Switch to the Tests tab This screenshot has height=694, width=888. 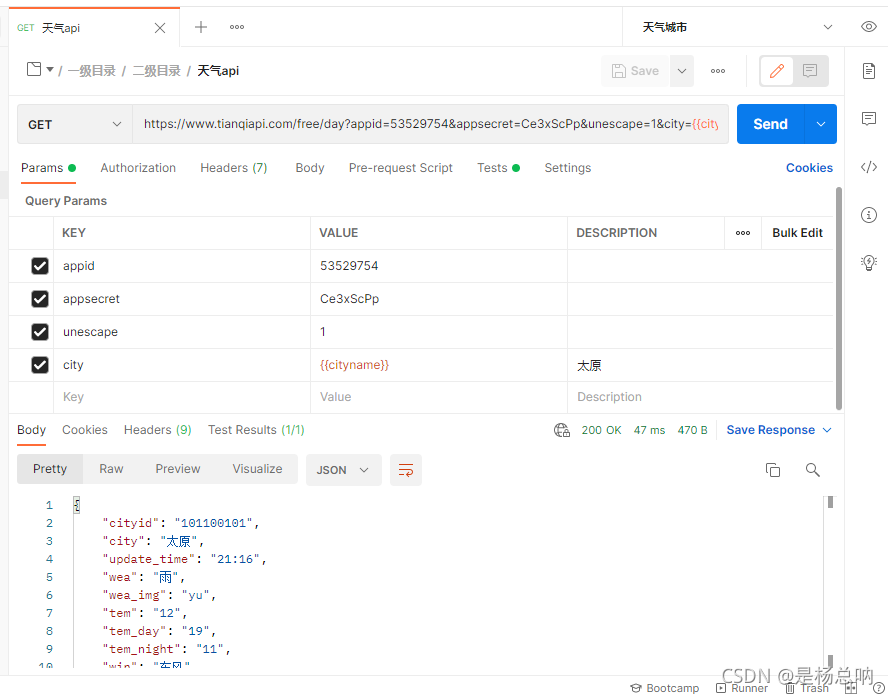tap(498, 168)
